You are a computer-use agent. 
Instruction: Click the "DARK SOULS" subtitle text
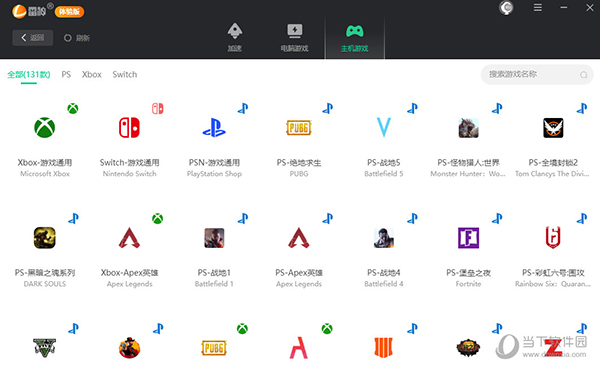[x=45, y=284]
